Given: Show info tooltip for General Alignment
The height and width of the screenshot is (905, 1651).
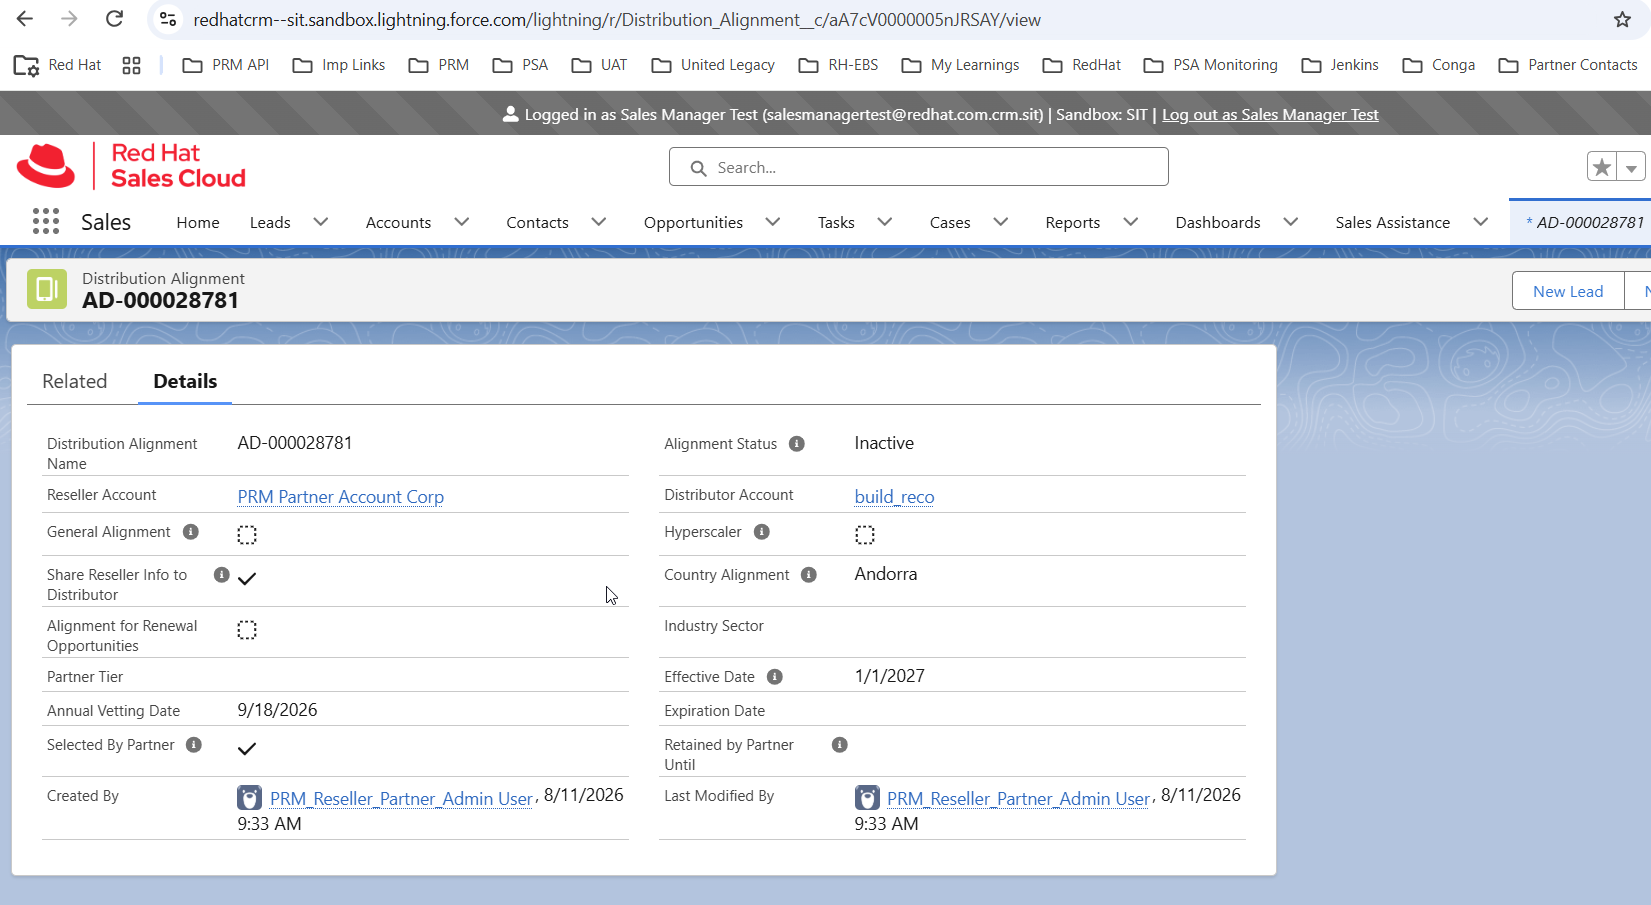Looking at the screenshot, I should (191, 532).
